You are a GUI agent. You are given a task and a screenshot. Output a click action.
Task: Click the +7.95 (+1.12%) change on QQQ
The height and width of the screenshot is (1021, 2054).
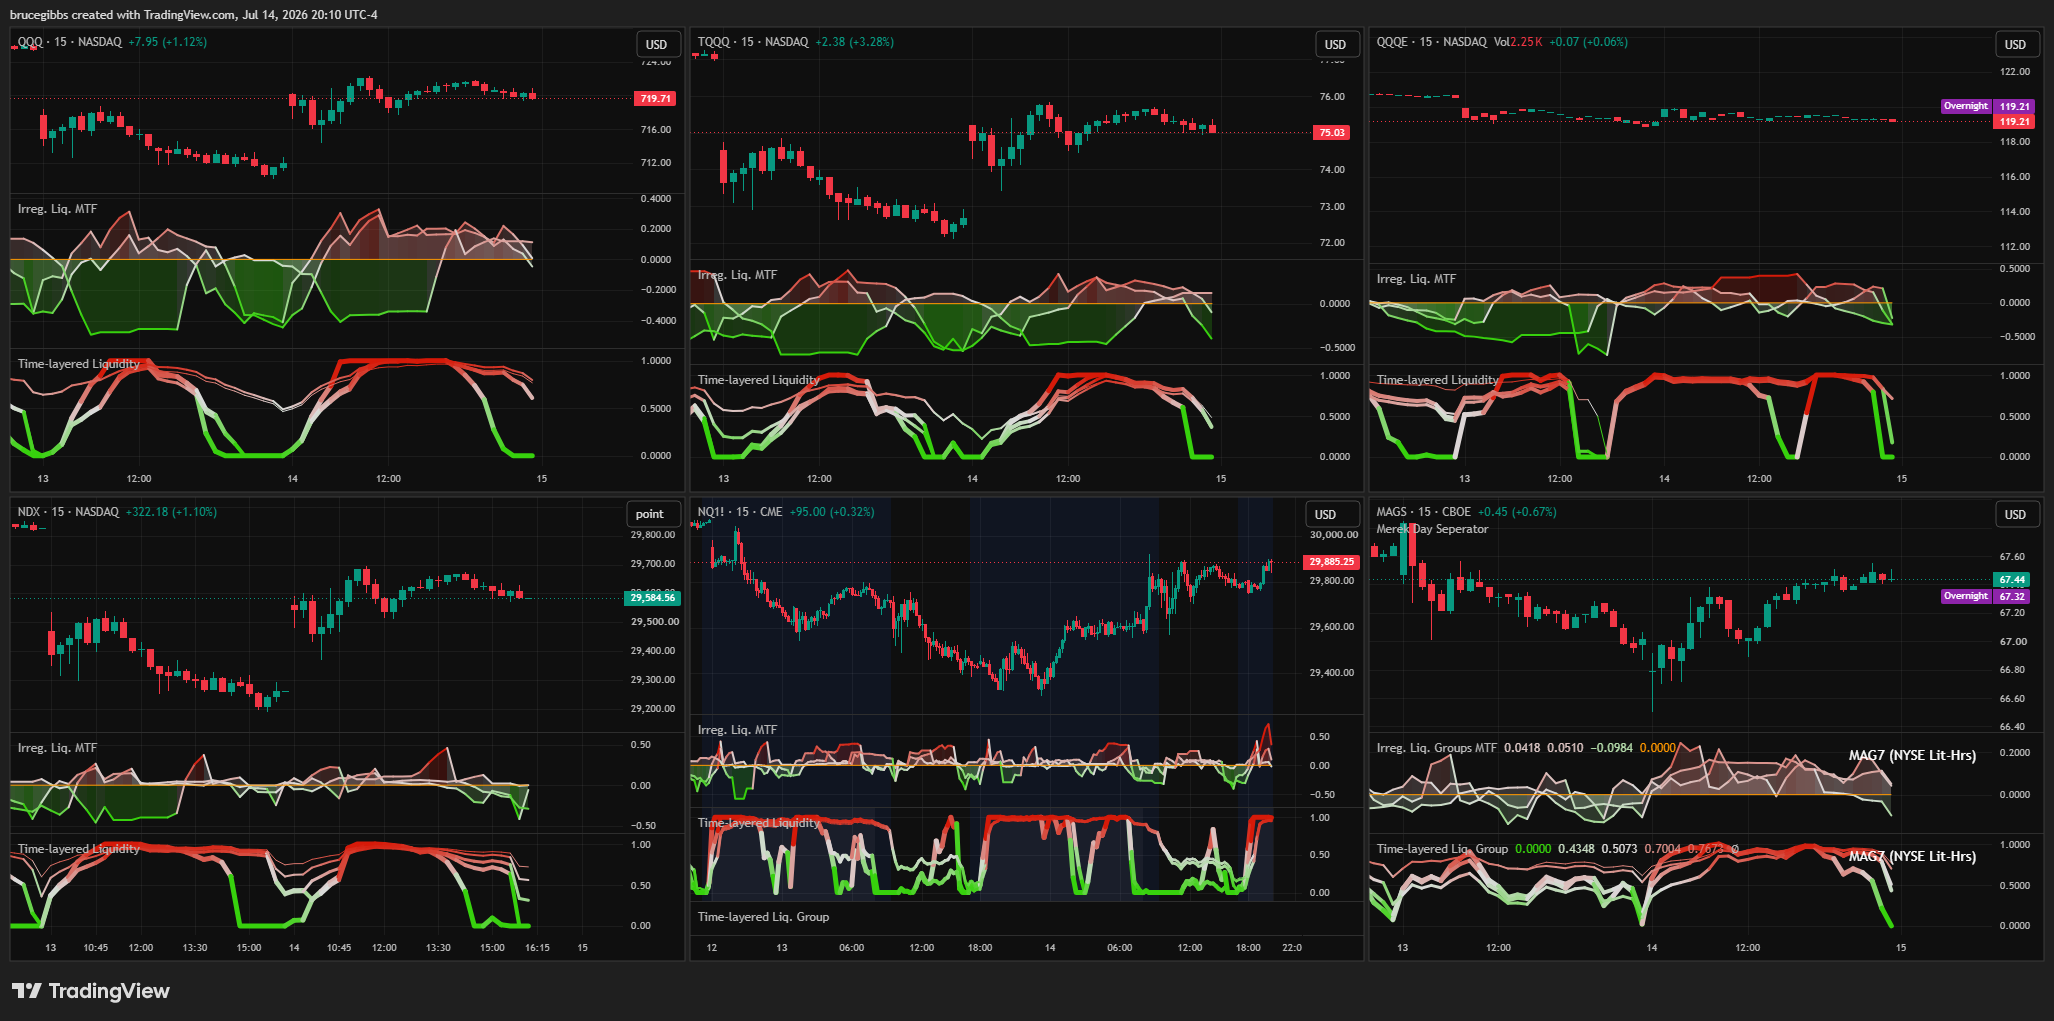[168, 42]
